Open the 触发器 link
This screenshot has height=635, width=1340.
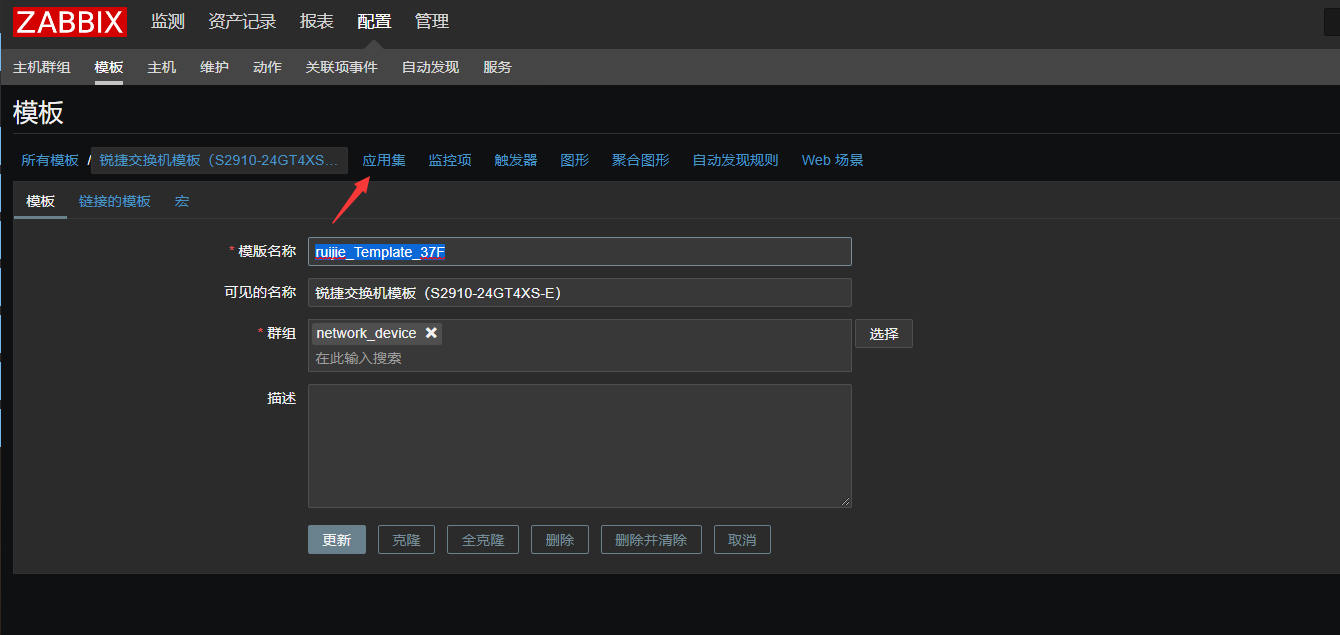516,160
